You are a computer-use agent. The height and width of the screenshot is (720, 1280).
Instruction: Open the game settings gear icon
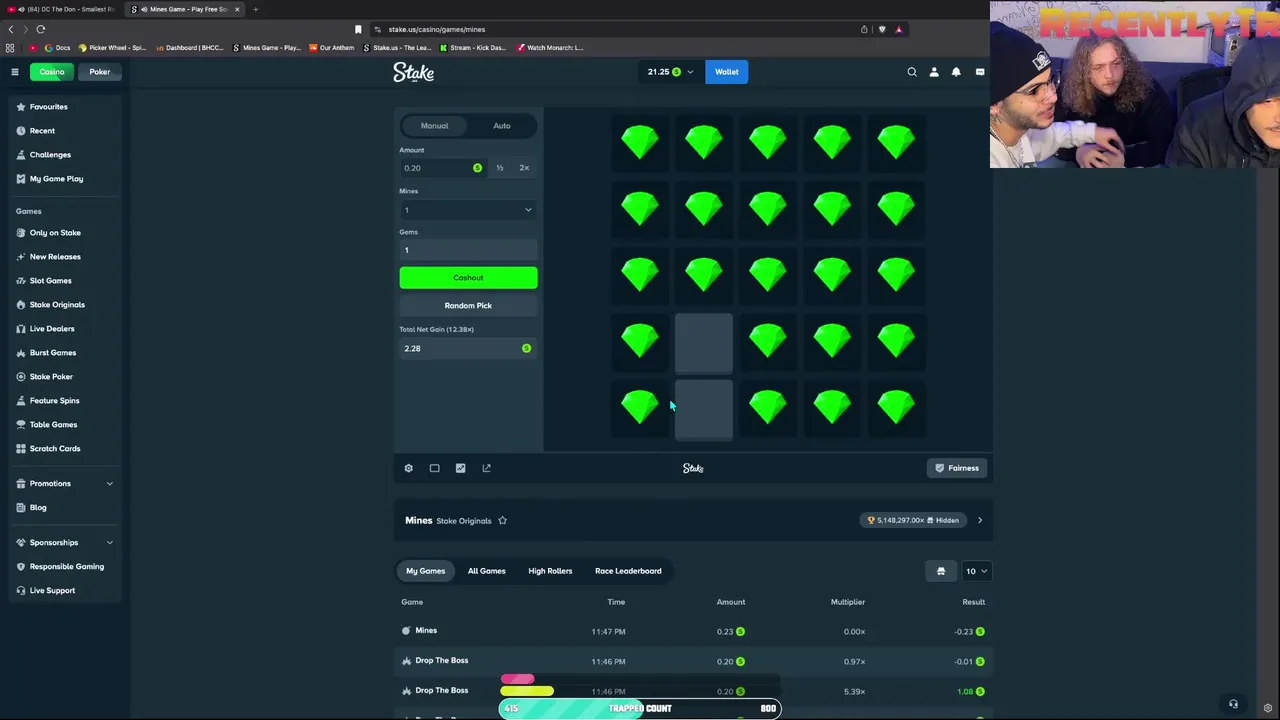coord(408,468)
